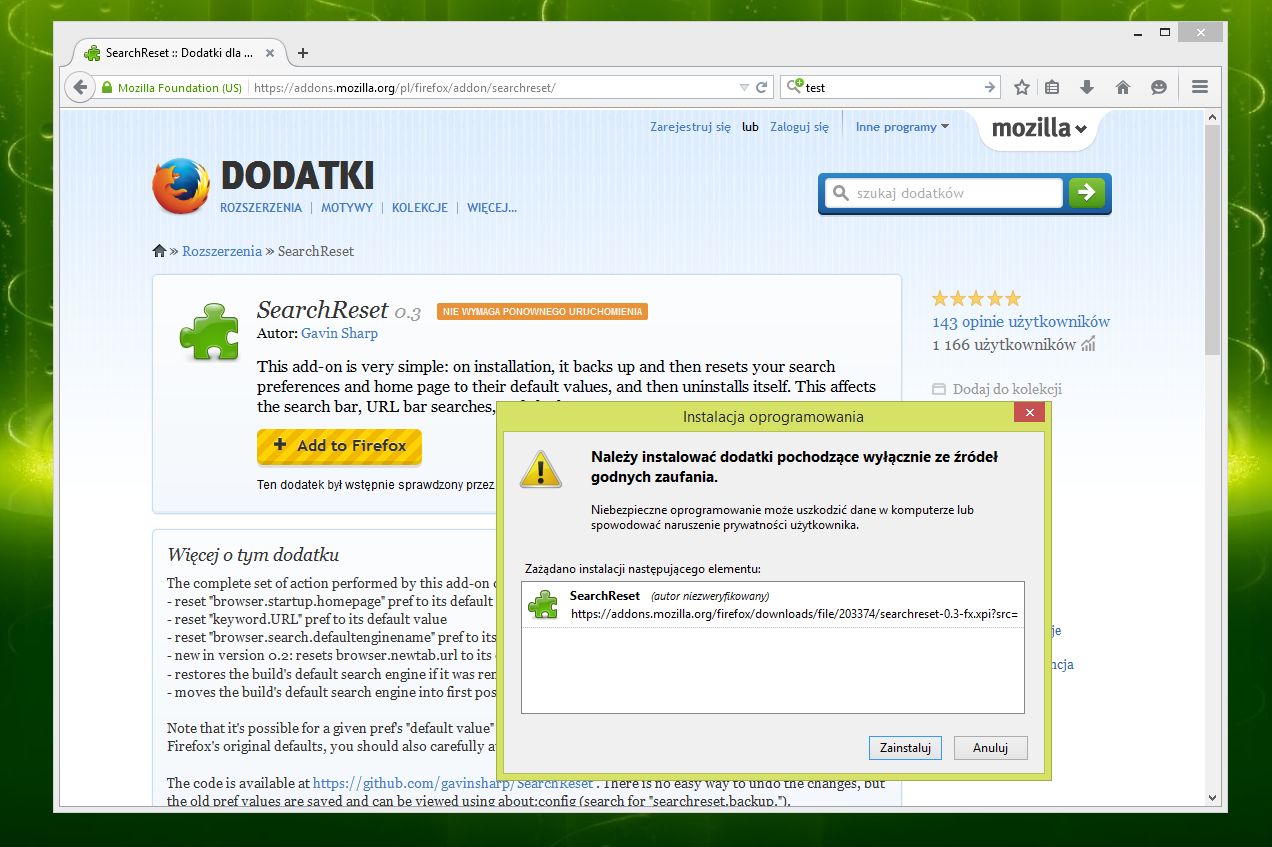Open the MOTYWY menu

click(x=347, y=208)
